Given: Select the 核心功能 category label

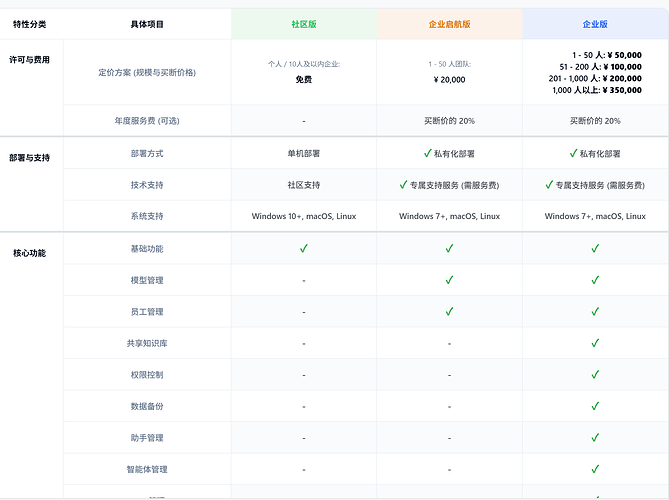Looking at the screenshot, I should coord(29,253).
